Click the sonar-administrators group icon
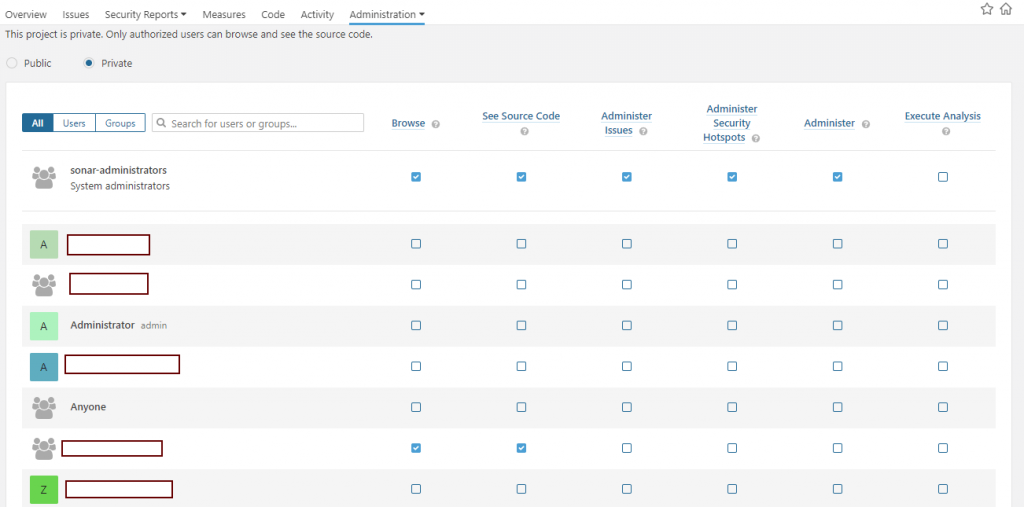The width and height of the screenshot is (1024, 507). coord(44,178)
